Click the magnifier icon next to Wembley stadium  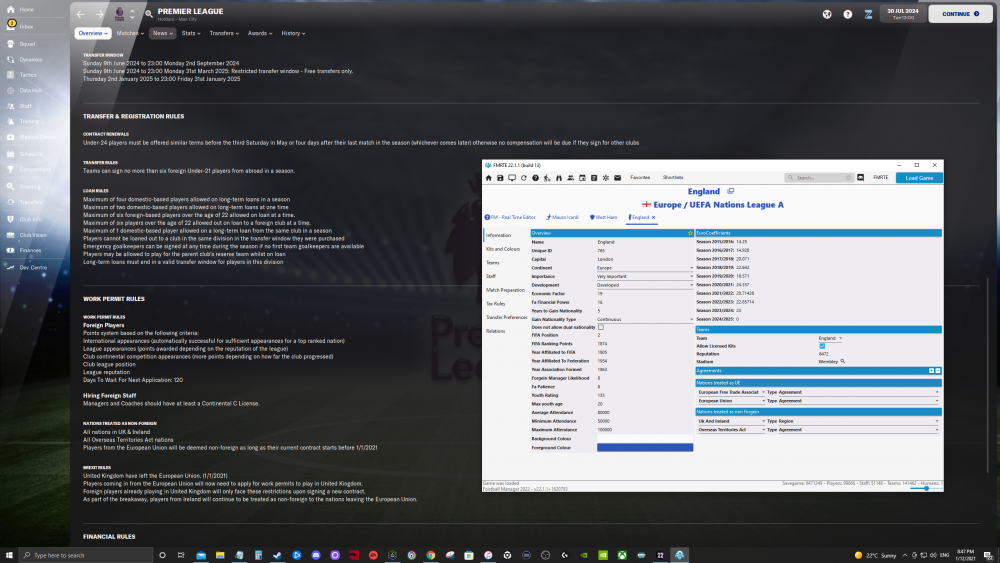pos(842,362)
